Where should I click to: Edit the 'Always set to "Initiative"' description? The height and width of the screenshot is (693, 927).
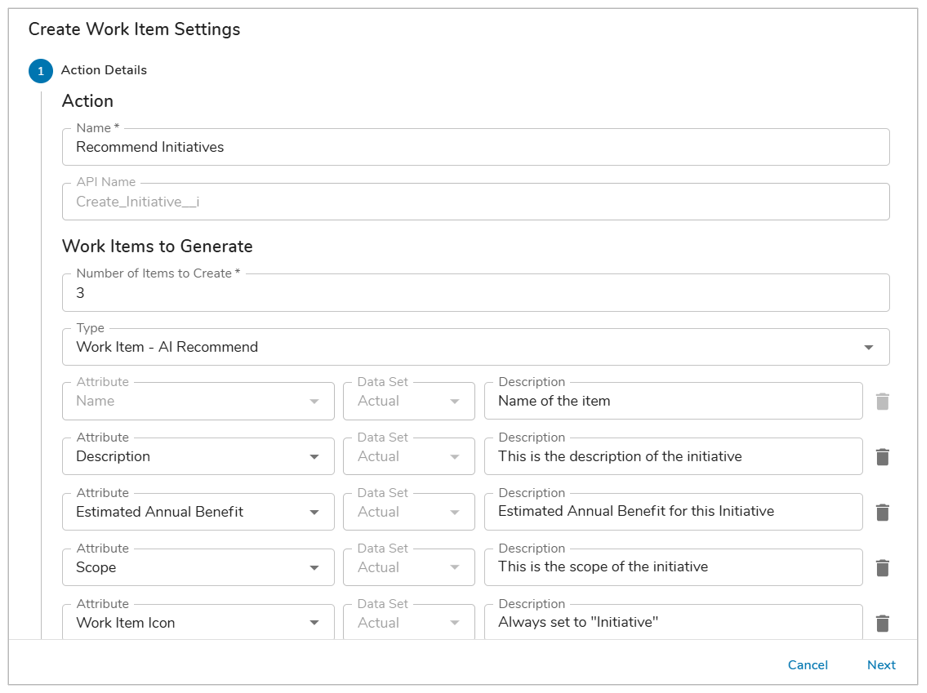672,622
